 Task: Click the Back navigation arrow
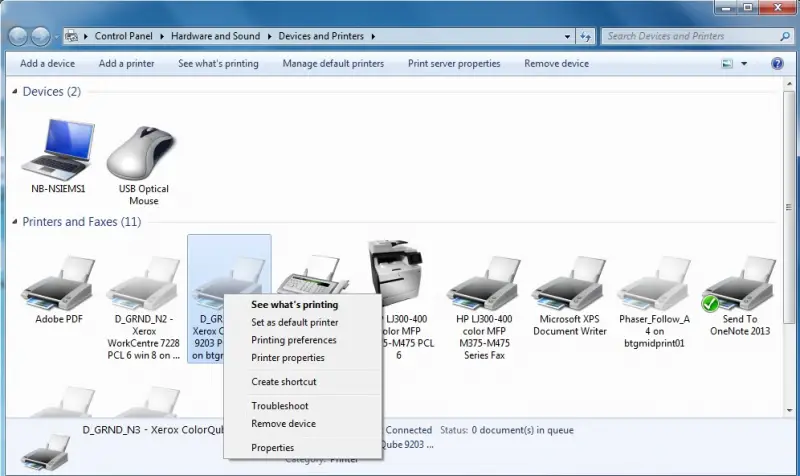tap(18, 36)
